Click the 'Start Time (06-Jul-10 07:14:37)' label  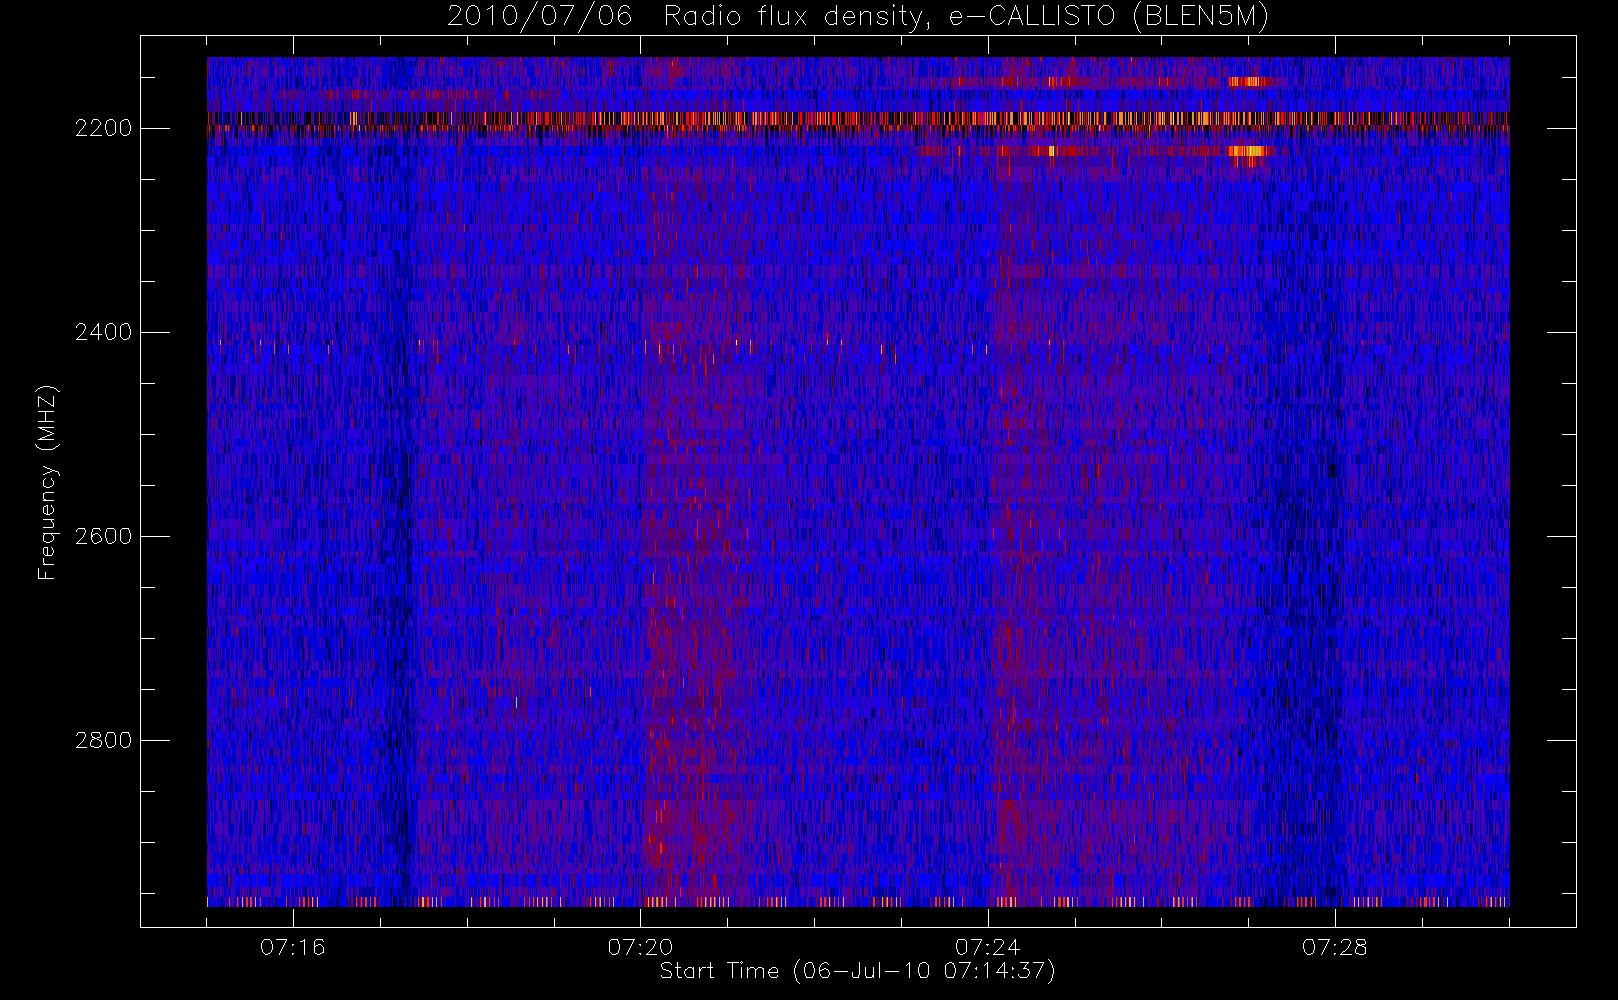point(858,971)
